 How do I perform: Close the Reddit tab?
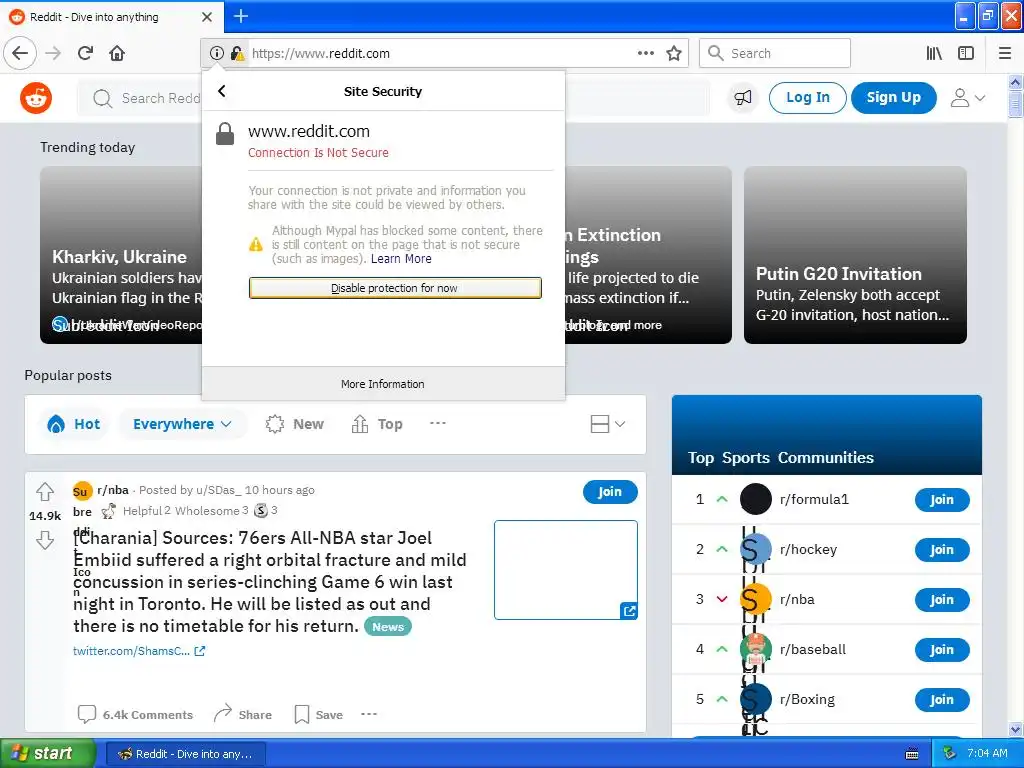point(207,17)
